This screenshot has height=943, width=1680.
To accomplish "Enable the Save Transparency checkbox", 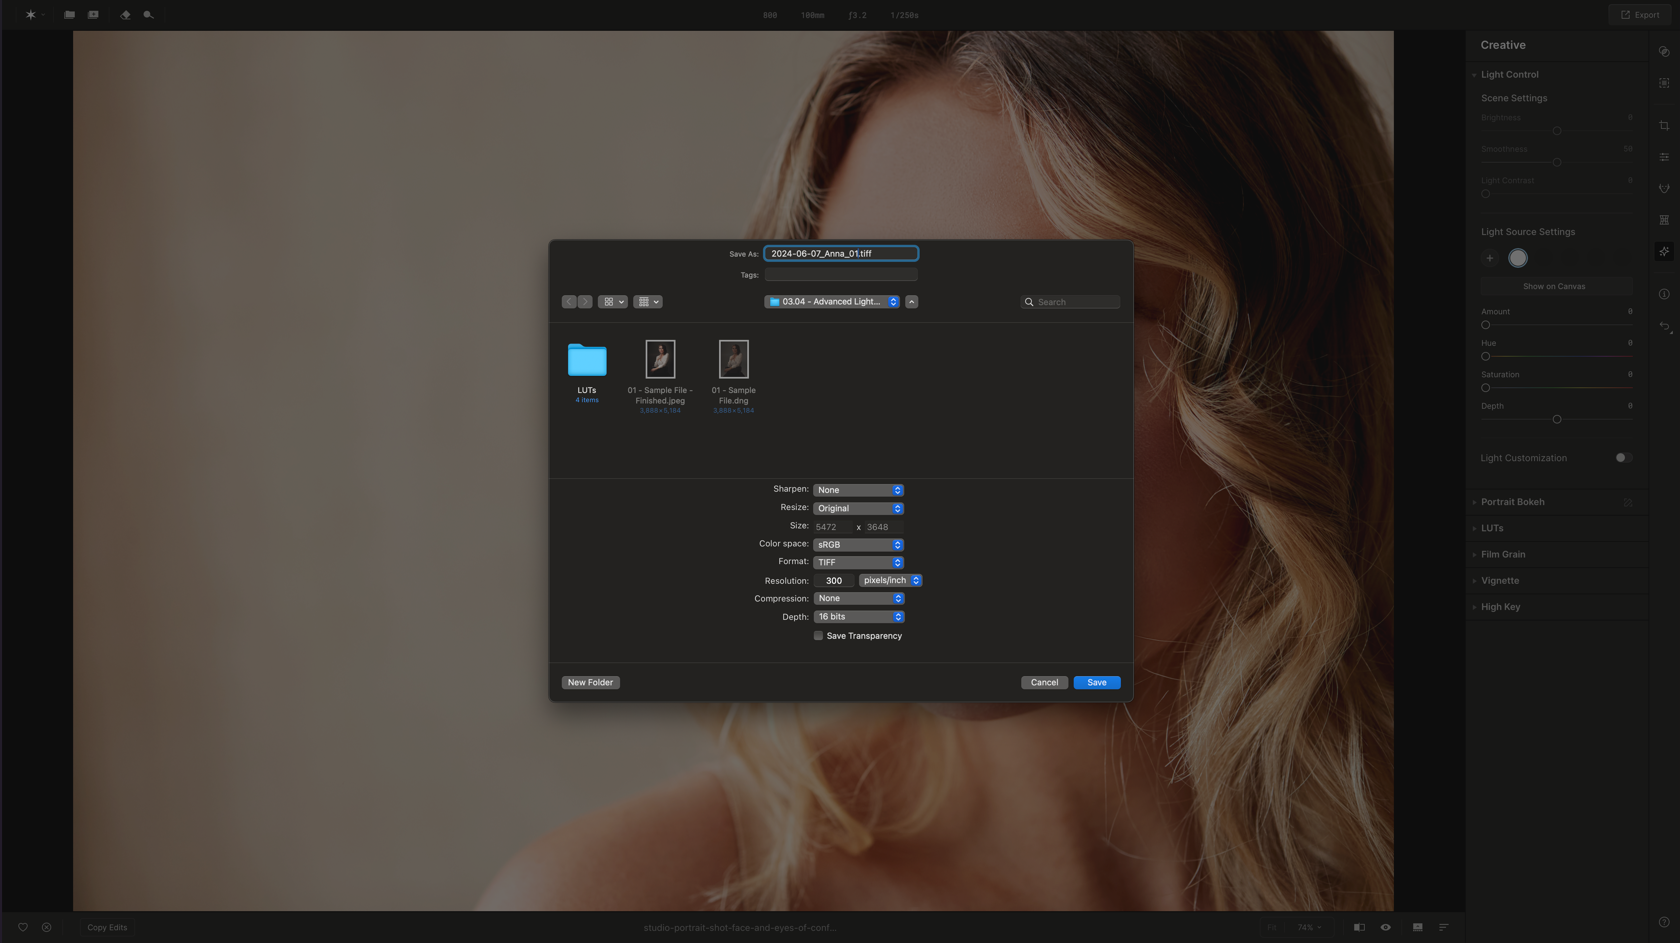I will [x=818, y=635].
